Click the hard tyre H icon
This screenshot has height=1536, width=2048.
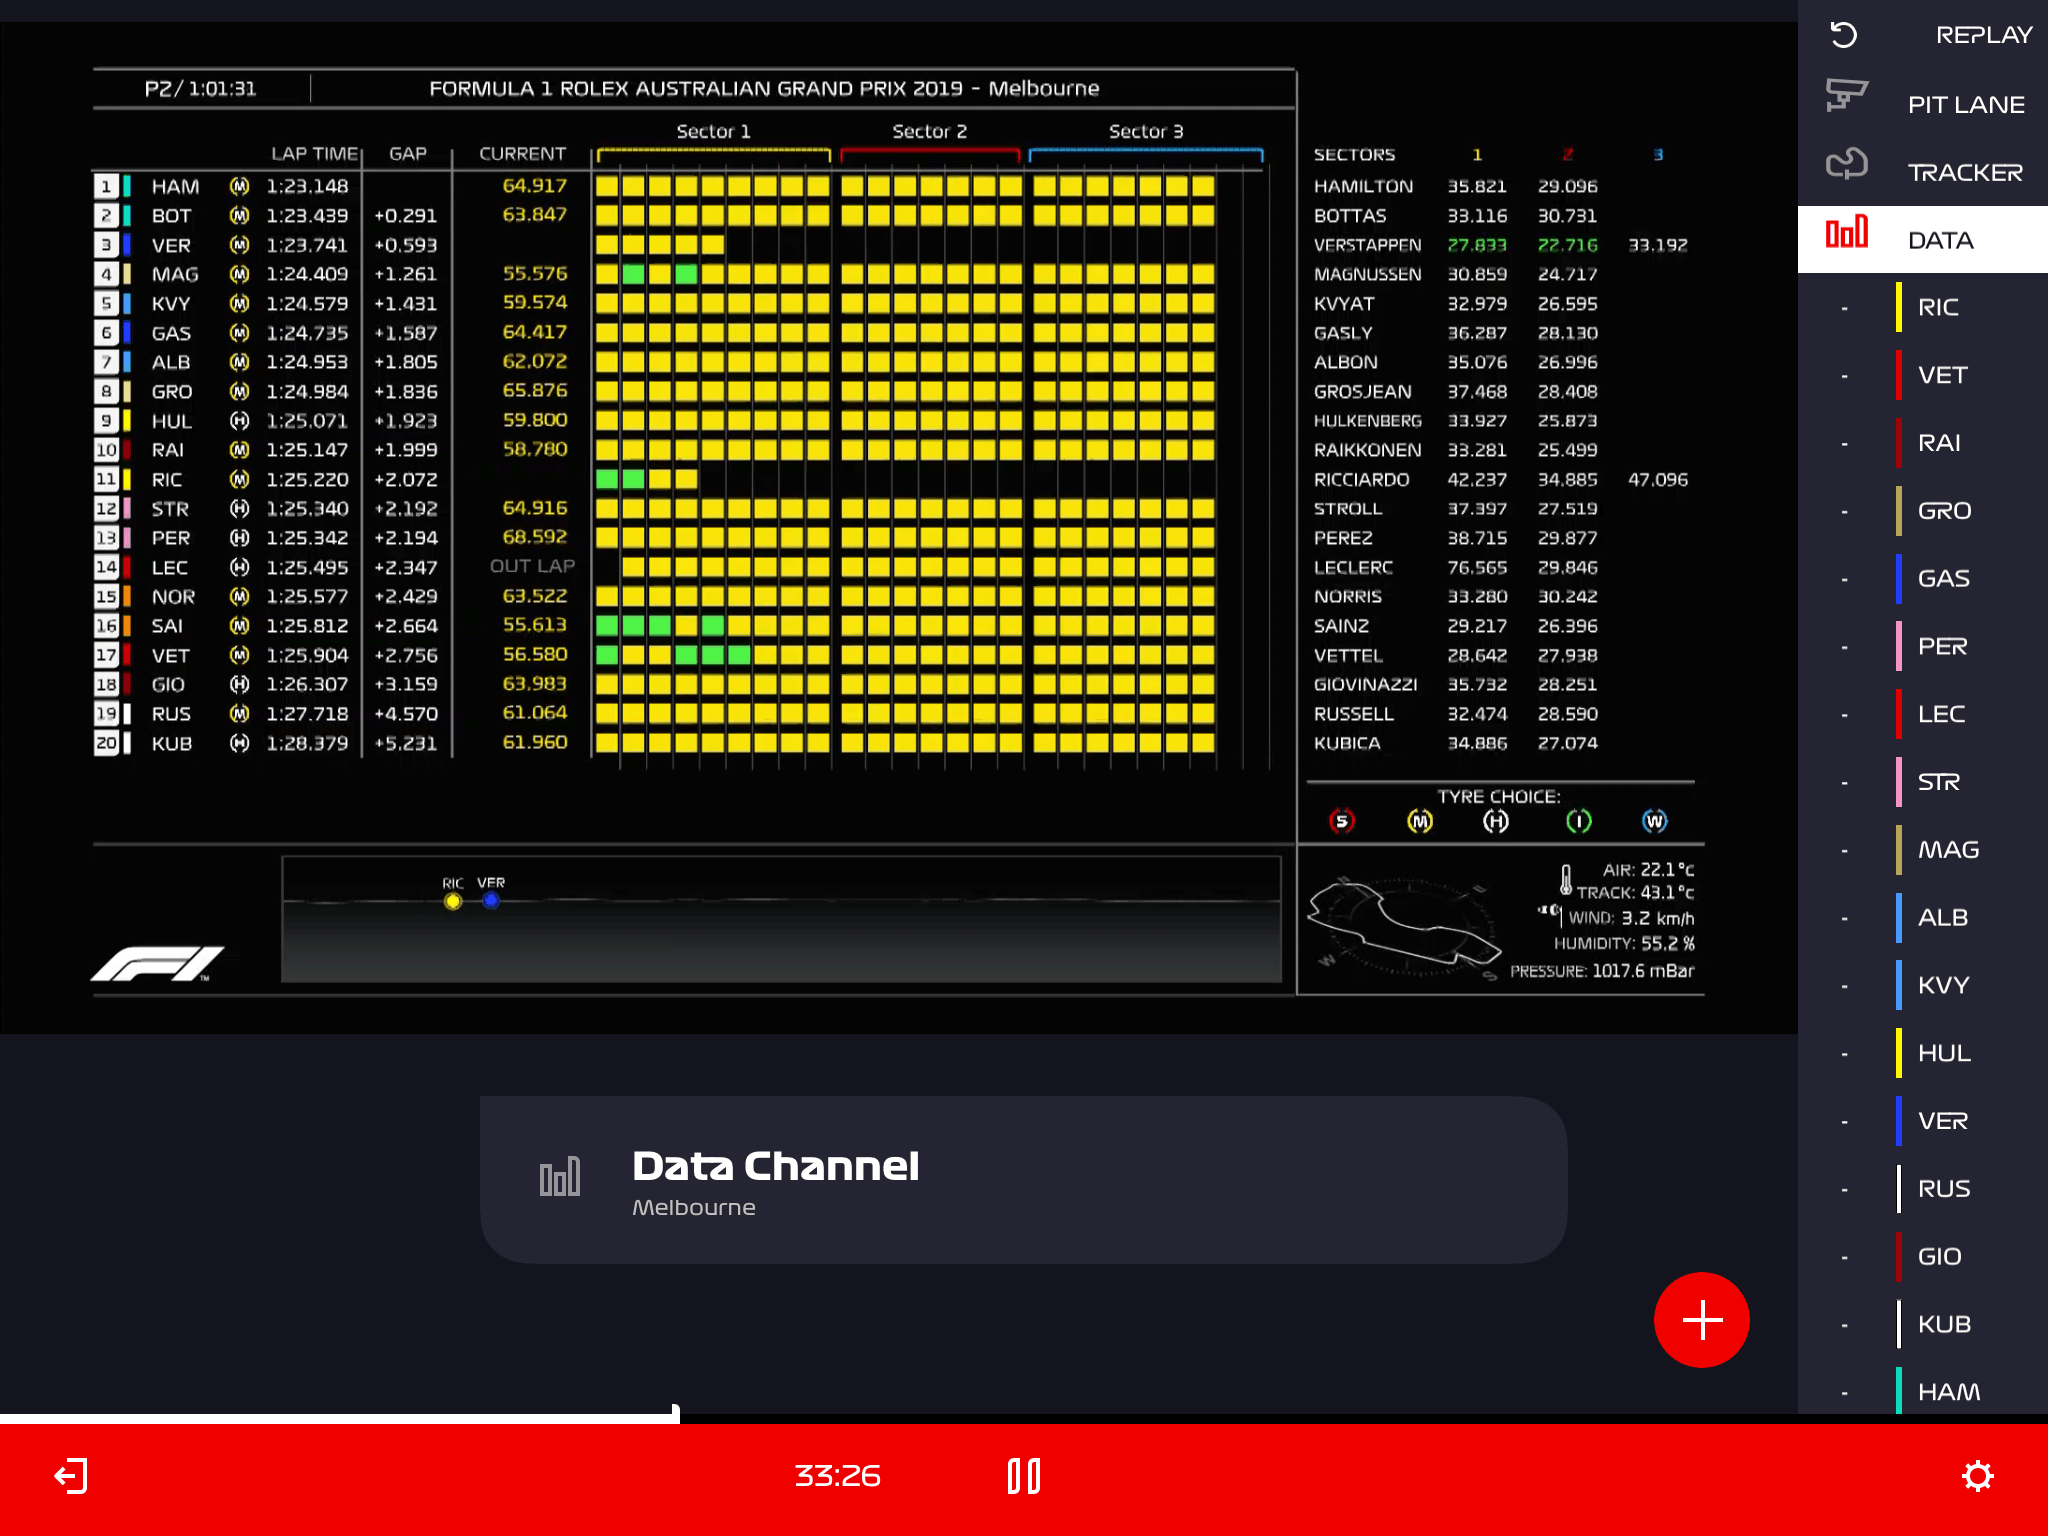[1496, 822]
